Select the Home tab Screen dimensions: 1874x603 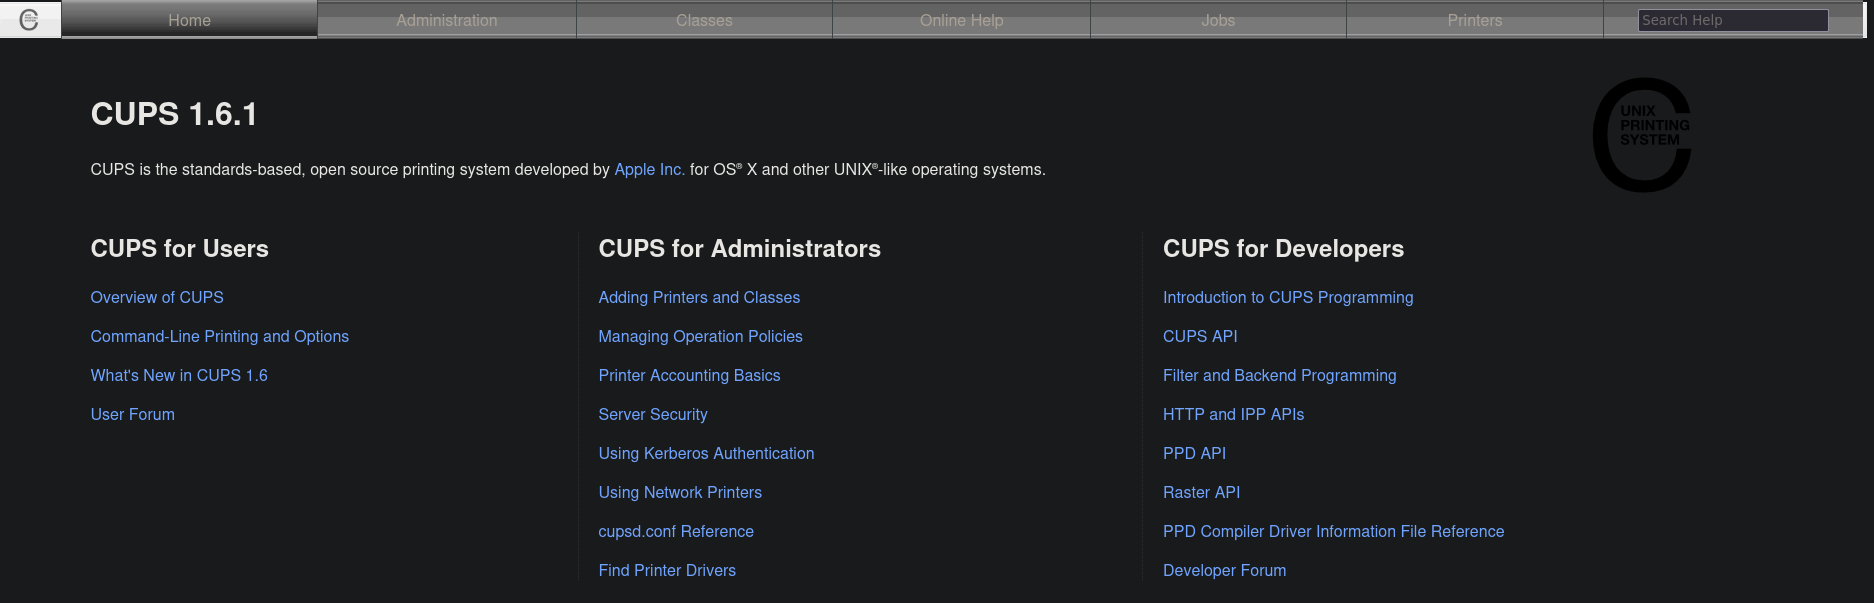tap(189, 20)
